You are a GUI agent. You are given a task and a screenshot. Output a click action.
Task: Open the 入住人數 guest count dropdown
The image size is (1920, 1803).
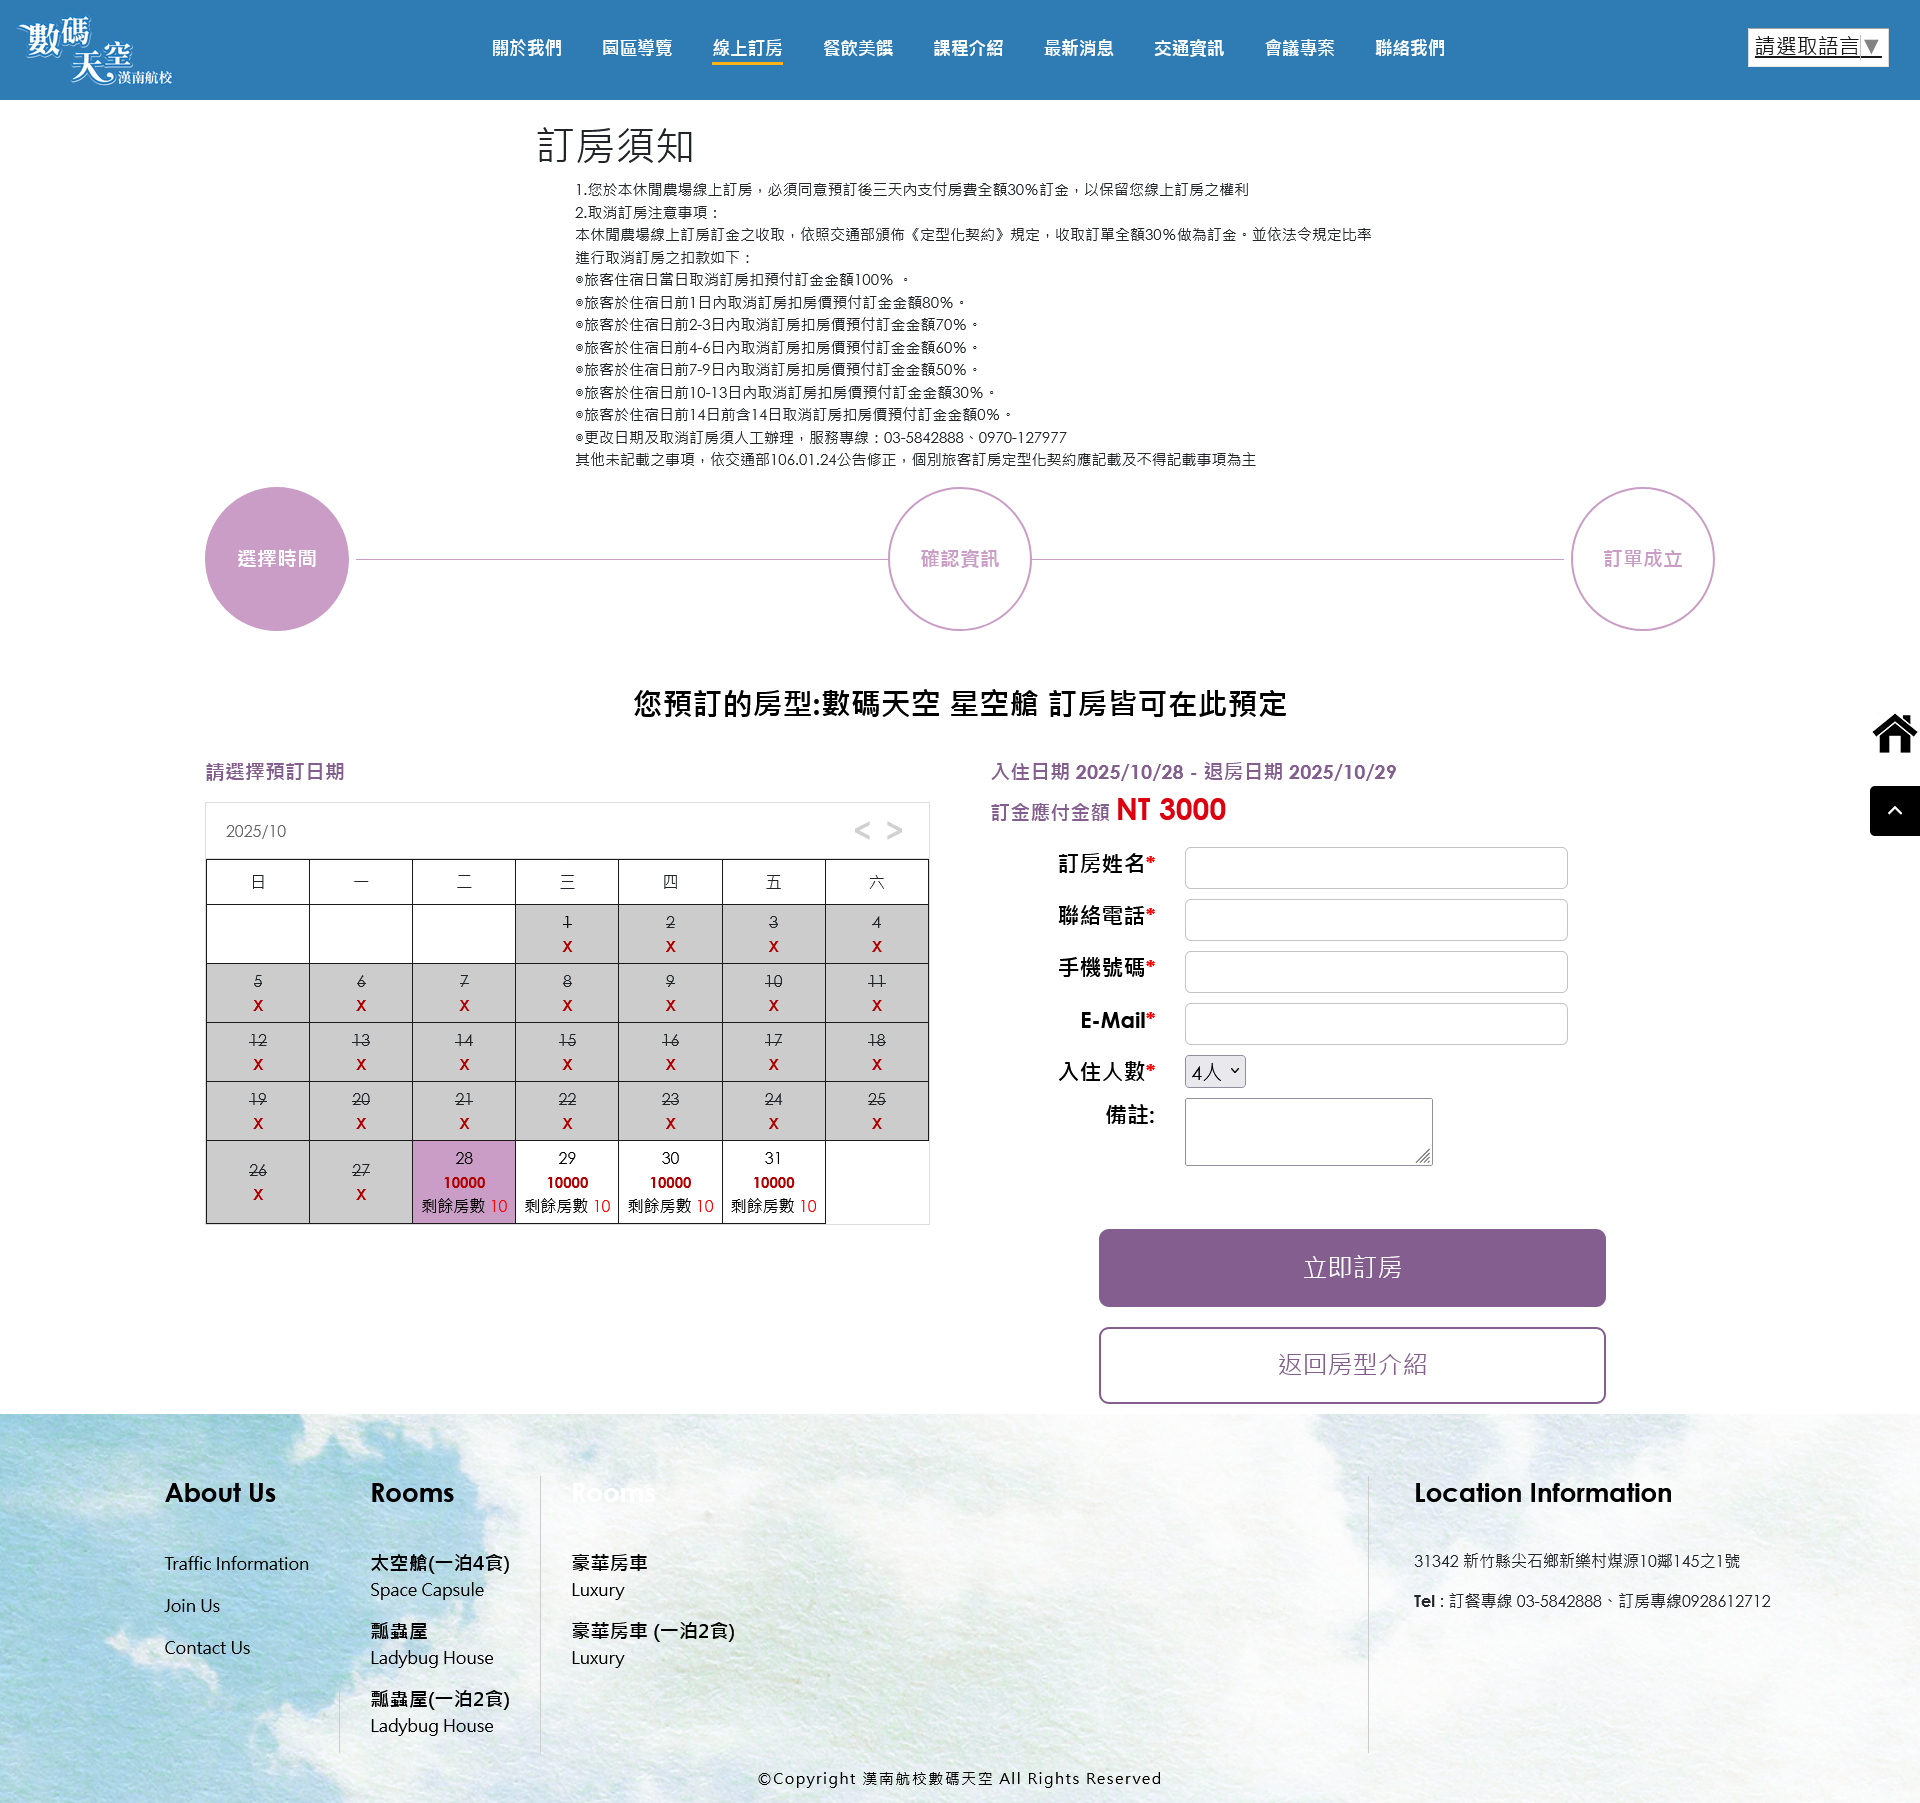[x=1215, y=1072]
